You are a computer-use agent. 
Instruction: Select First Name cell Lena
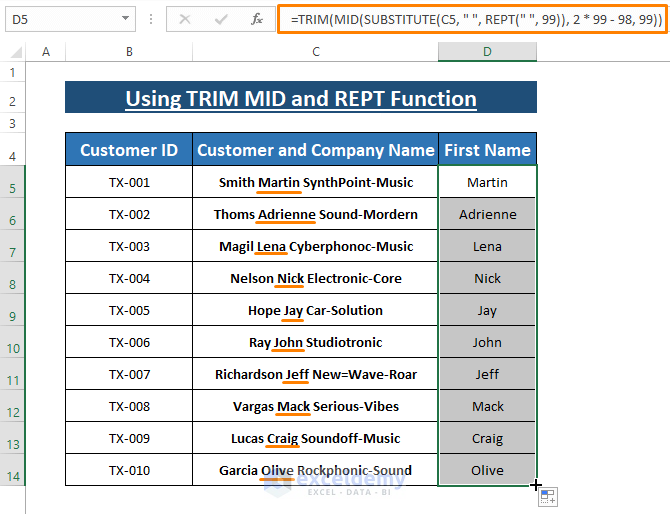487,246
